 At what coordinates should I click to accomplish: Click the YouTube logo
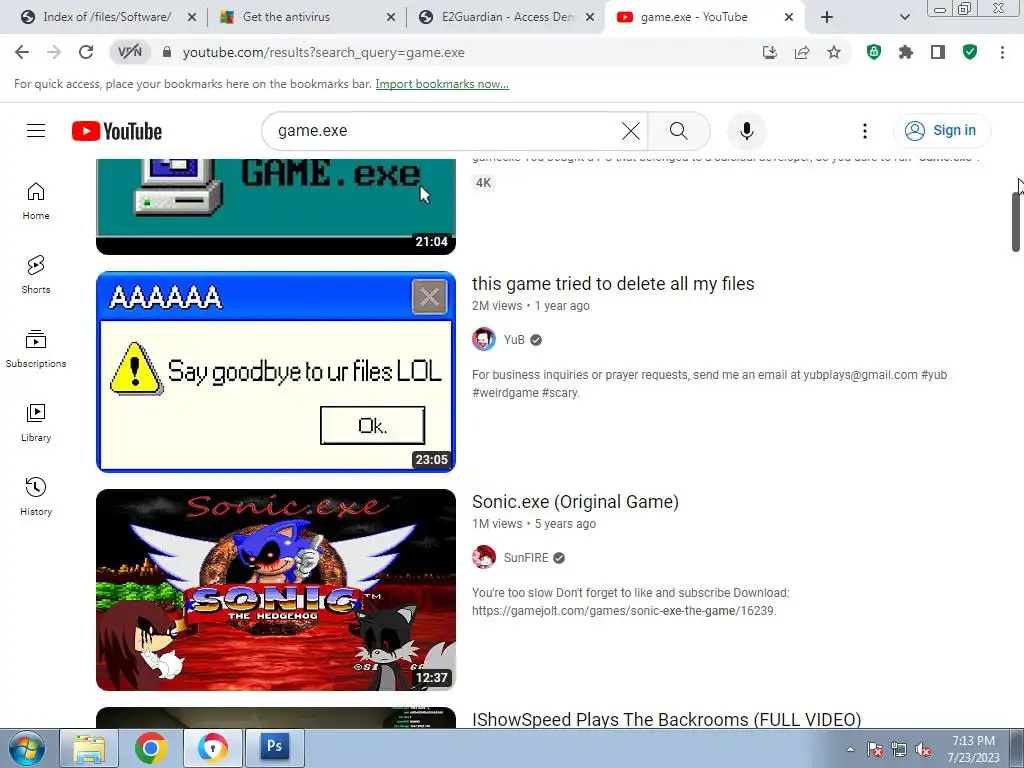pos(117,131)
